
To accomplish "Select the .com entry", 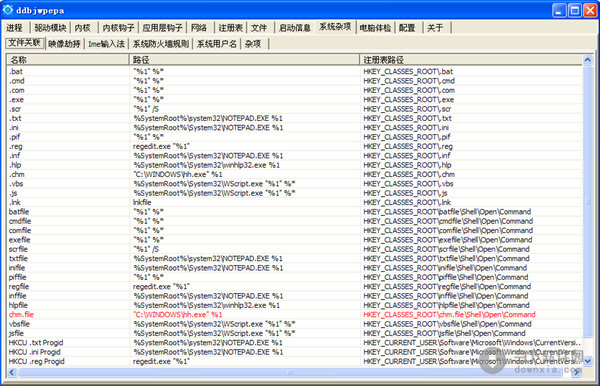I will pos(295,90).
